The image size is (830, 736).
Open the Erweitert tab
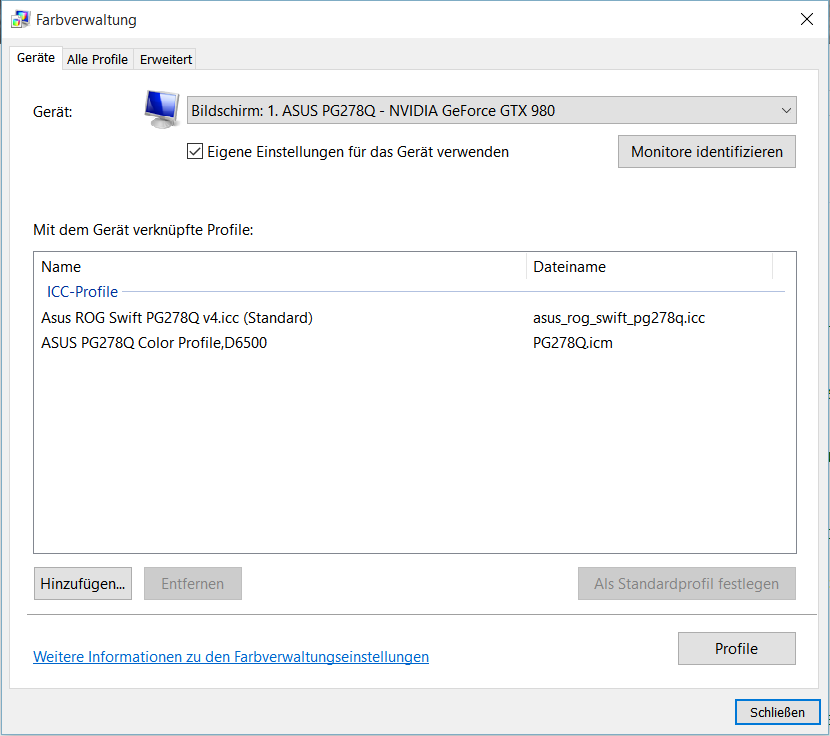coord(166,59)
